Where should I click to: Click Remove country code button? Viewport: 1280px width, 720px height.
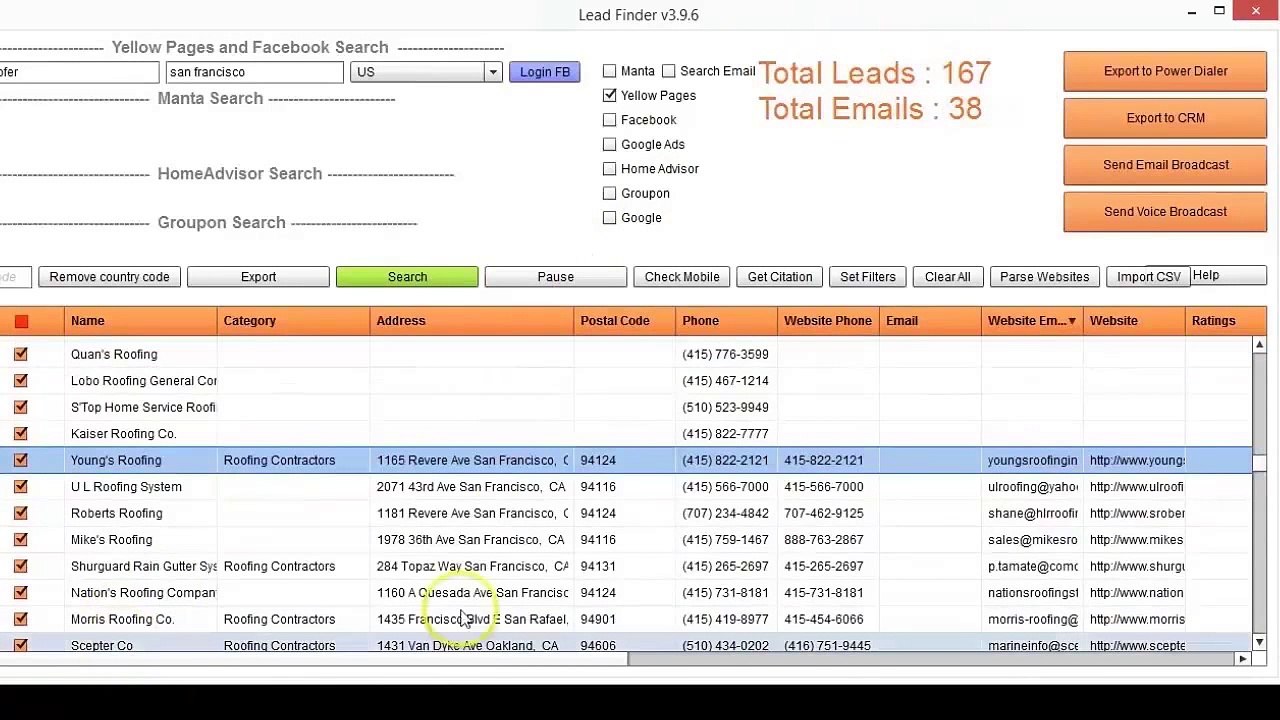109,277
